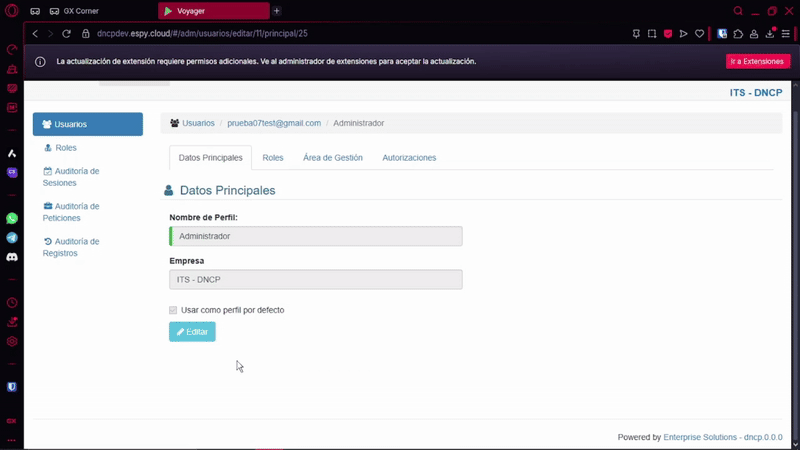Open WhatsApp from the Opera sidebar
The height and width of the screenshot is (450, 800).
[12, 218]
